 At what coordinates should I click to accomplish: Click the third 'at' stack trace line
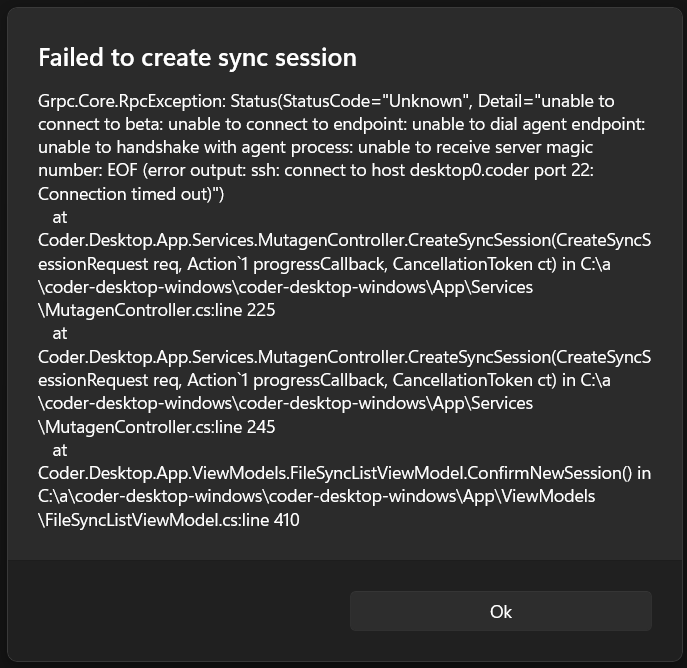[x=60, y=449]
